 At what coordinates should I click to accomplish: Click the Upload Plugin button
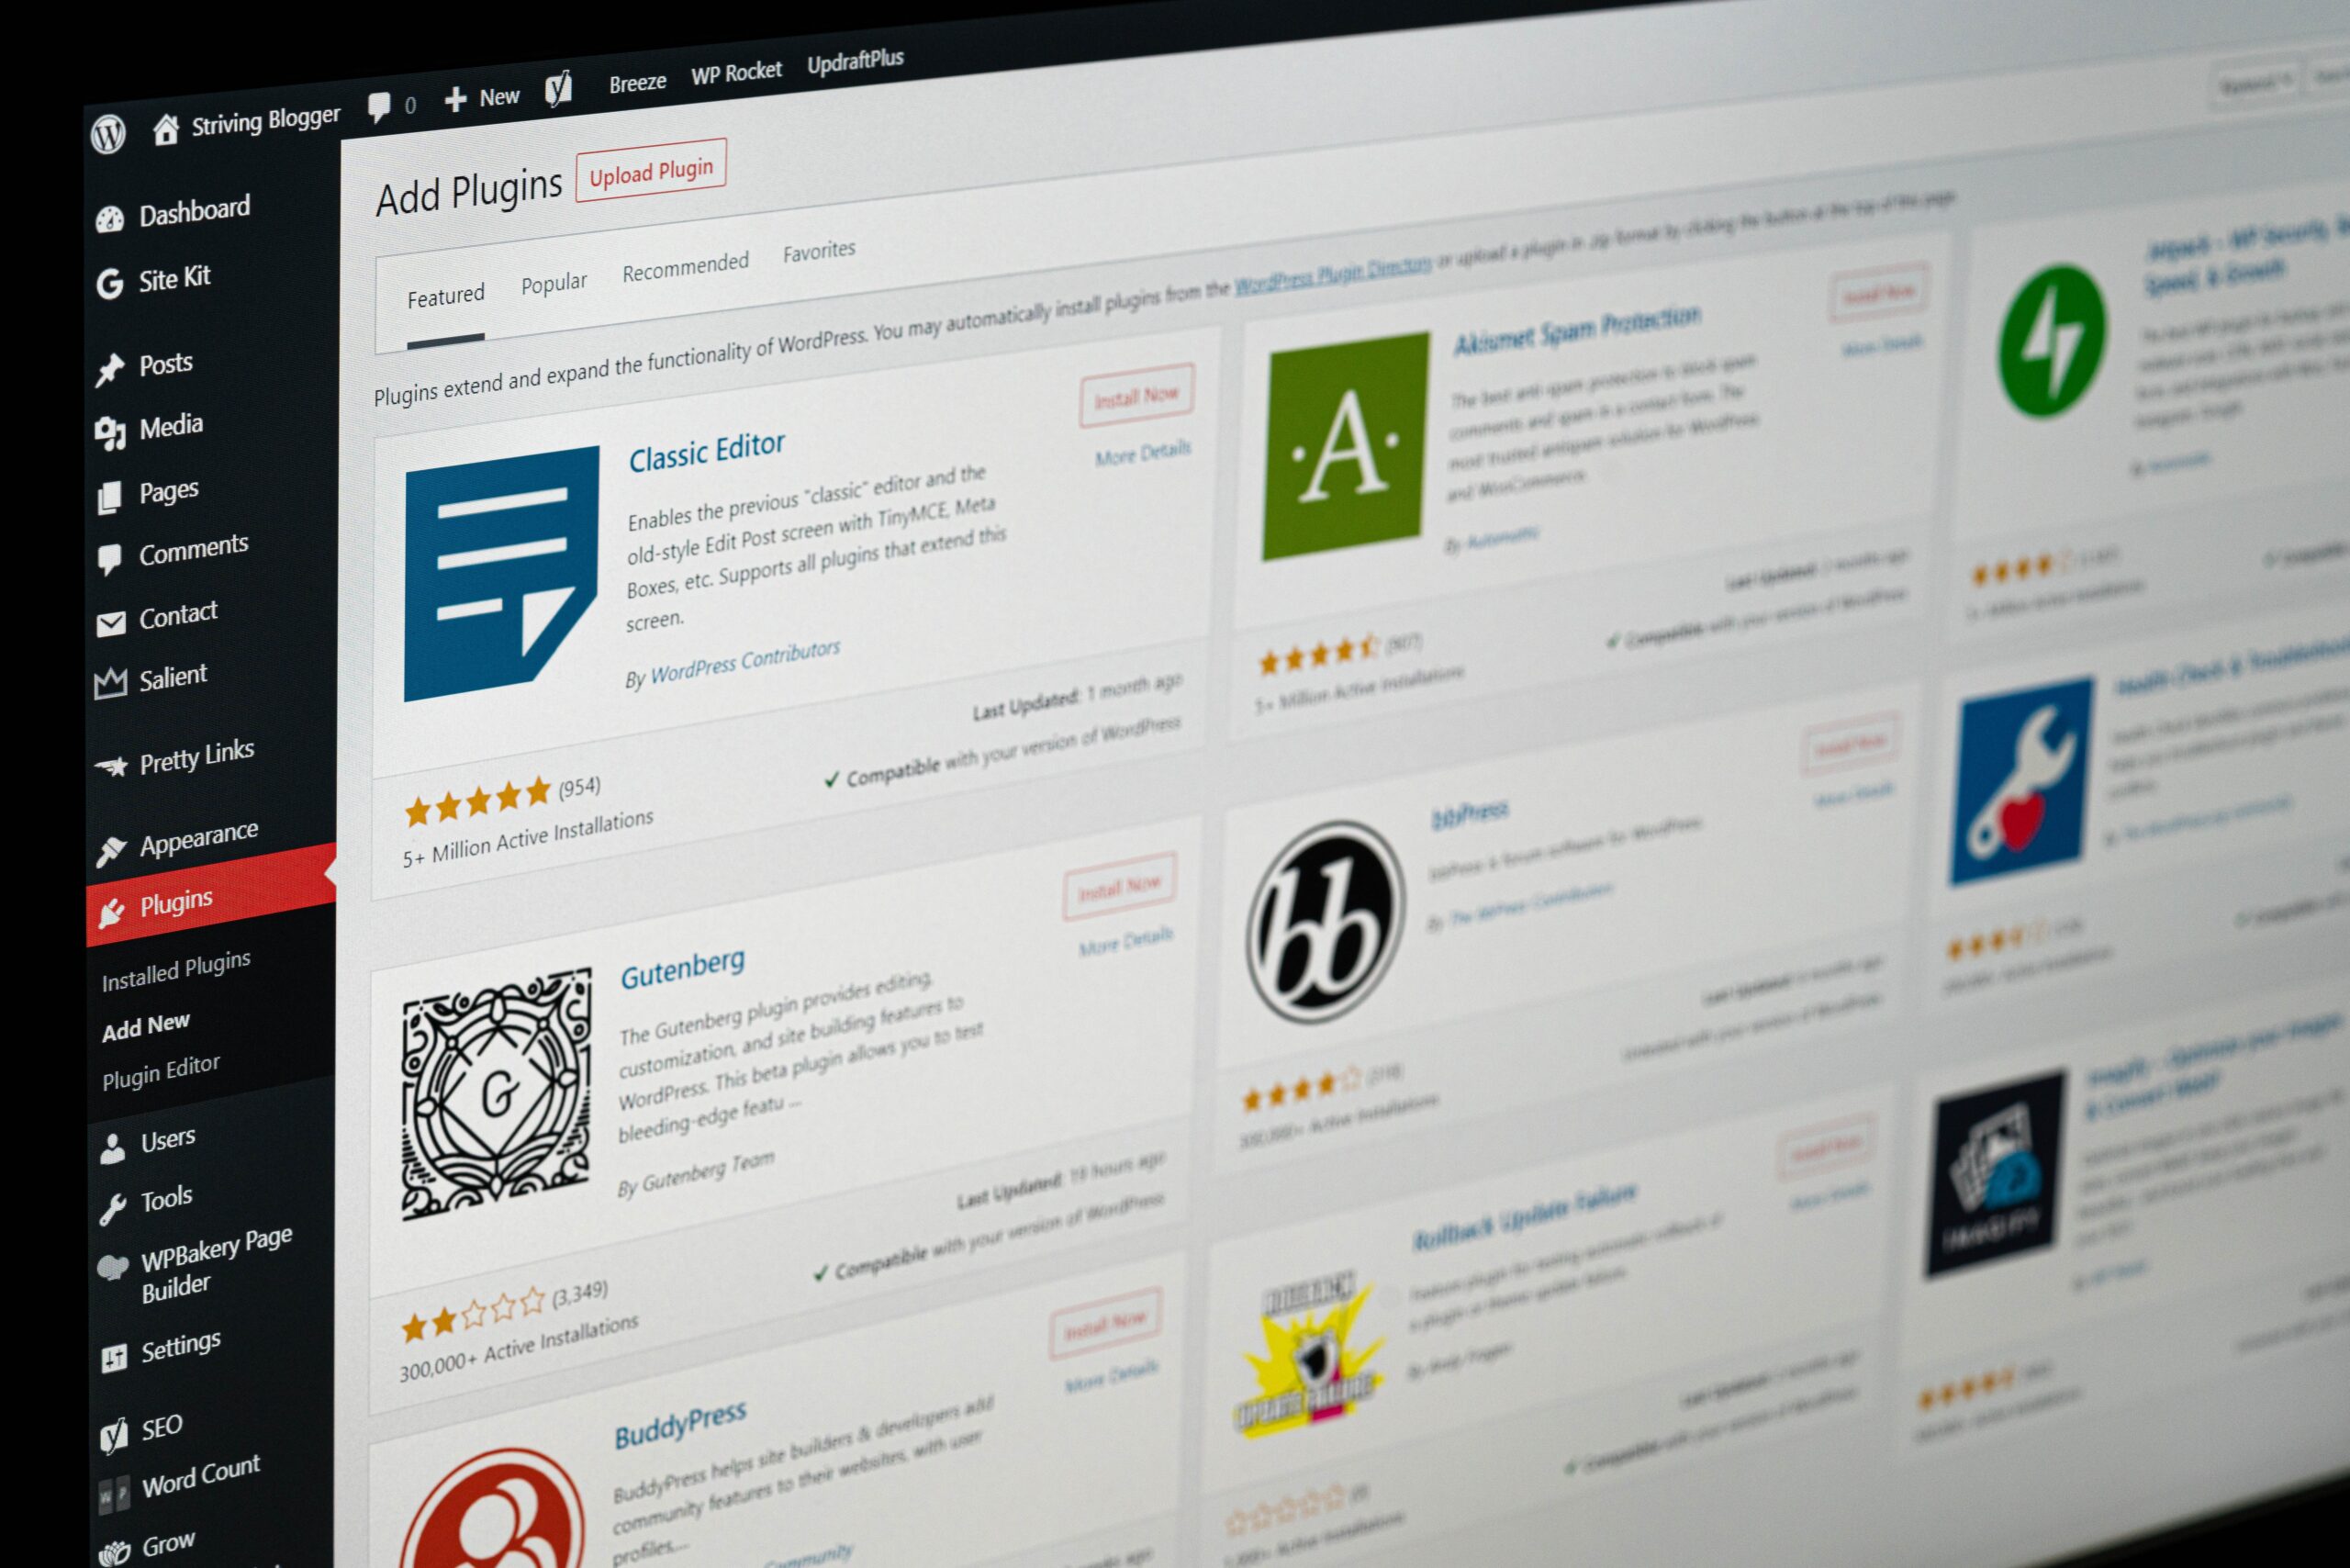[647, 172]
